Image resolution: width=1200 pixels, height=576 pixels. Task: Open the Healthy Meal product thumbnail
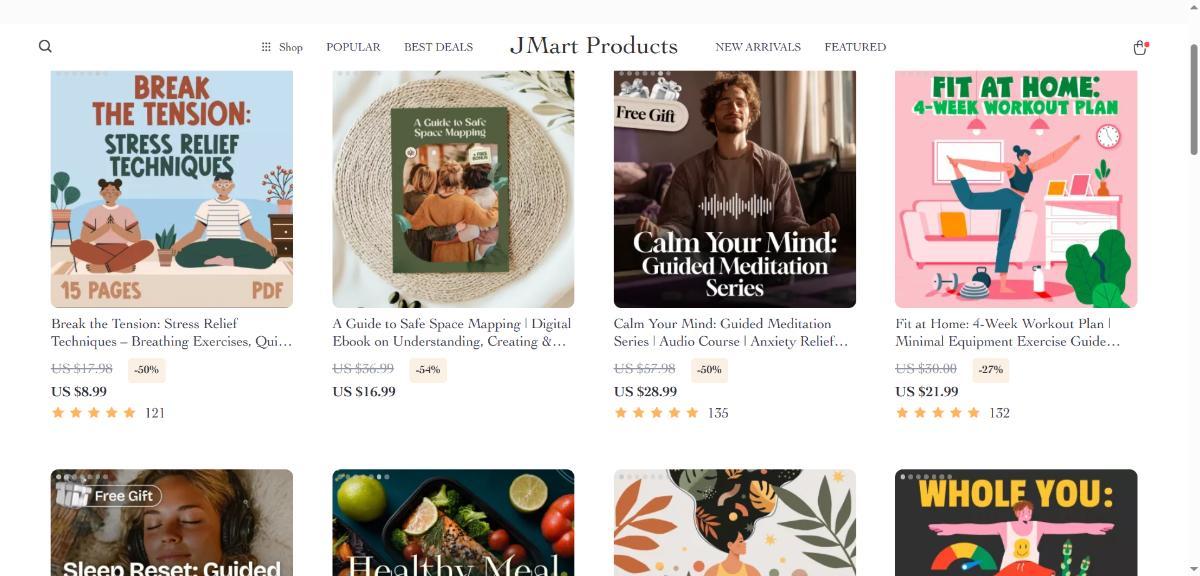pos(453,522)
